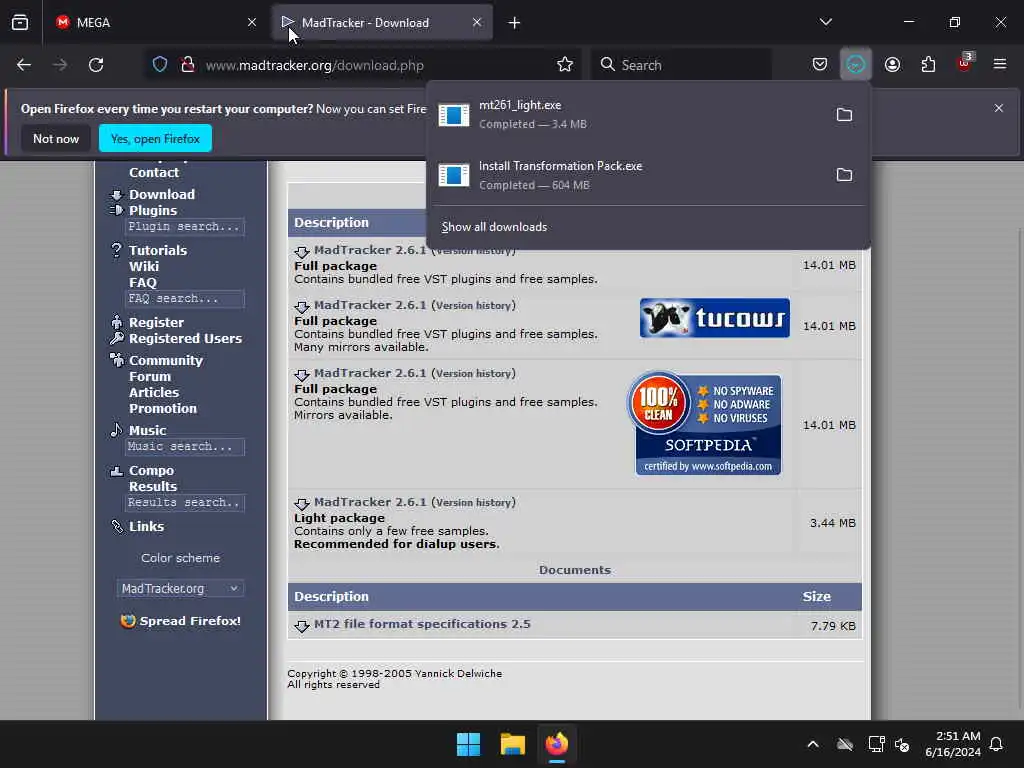Open MT2 file format specifications 2.5
This screenshot has width=1024, height=768.
coord(423,624)
